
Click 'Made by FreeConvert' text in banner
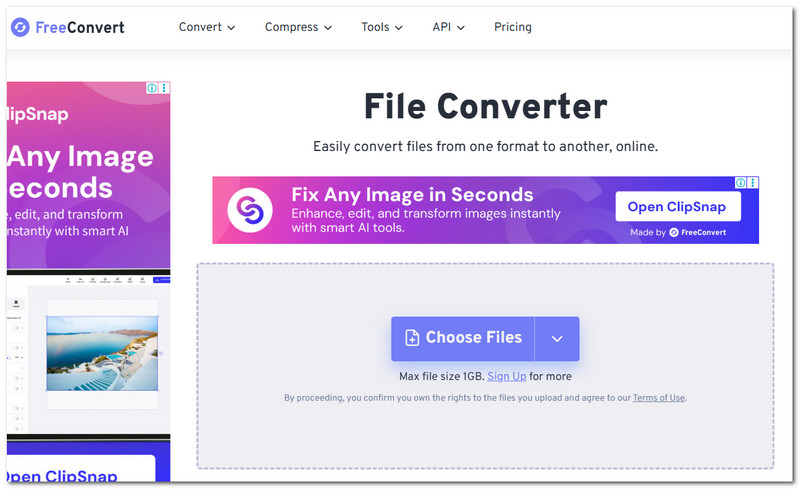[678, 232]
